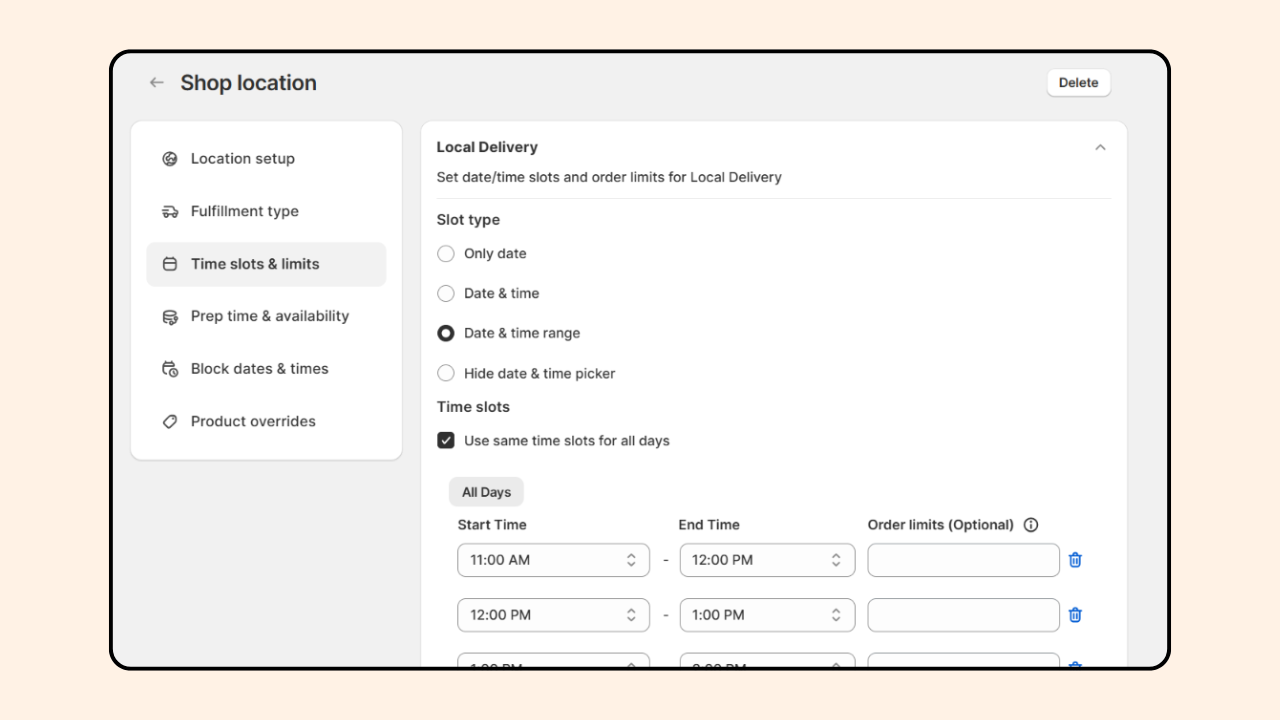This screenshot has width=1280, height=720.
Task: Click the Time slots heading
Action: [x=473, y=407]
